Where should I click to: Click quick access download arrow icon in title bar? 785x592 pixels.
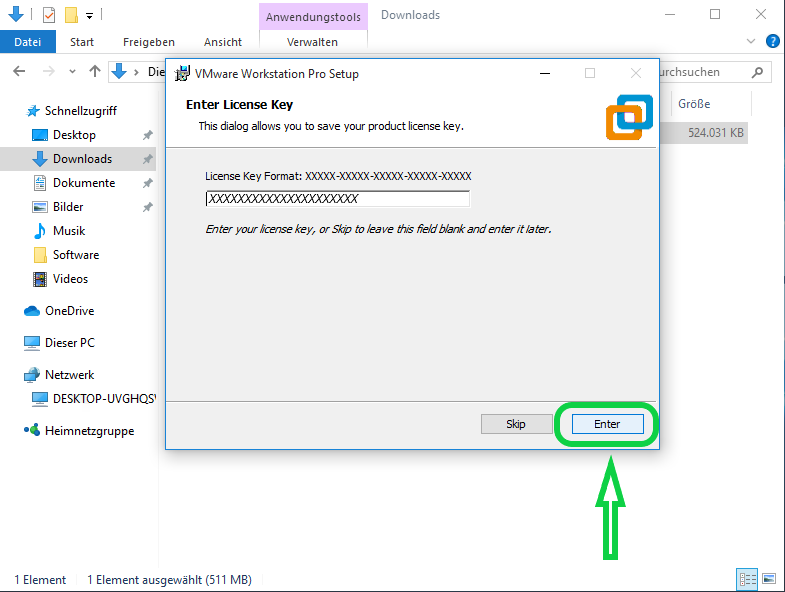[x=16, y=14]
